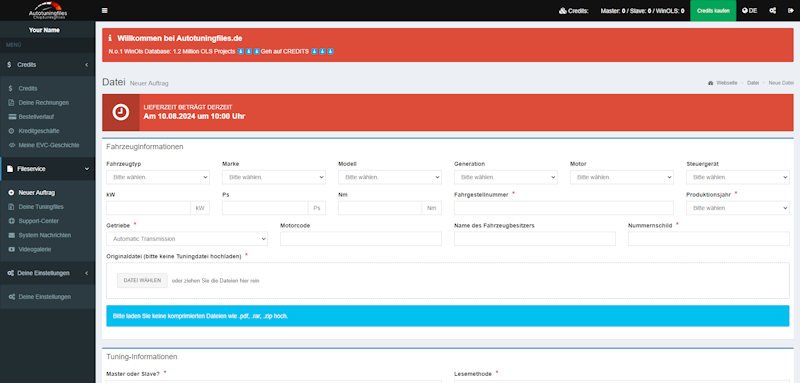The width and height of the screenshot is (800, 383).
Task: Open the Produktionsjahr dropdown
Action: point(738,208)
